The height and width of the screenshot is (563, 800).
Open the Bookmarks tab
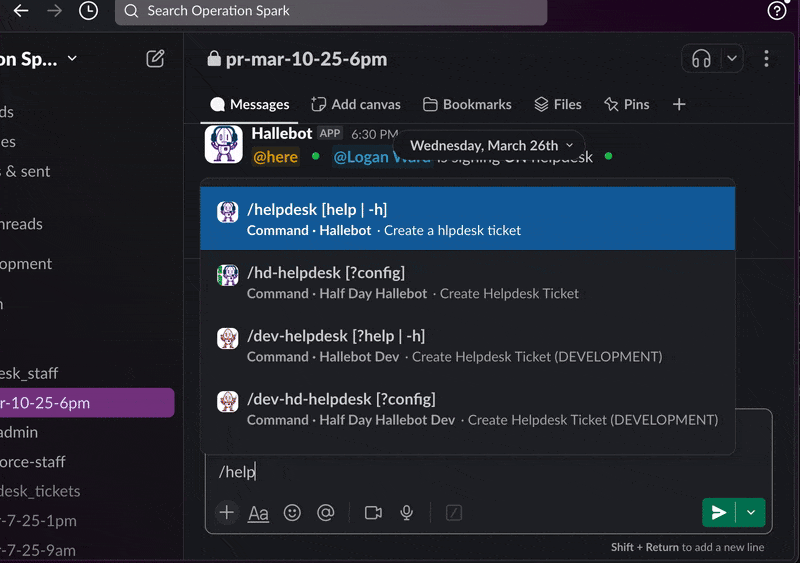click(467, 105)
